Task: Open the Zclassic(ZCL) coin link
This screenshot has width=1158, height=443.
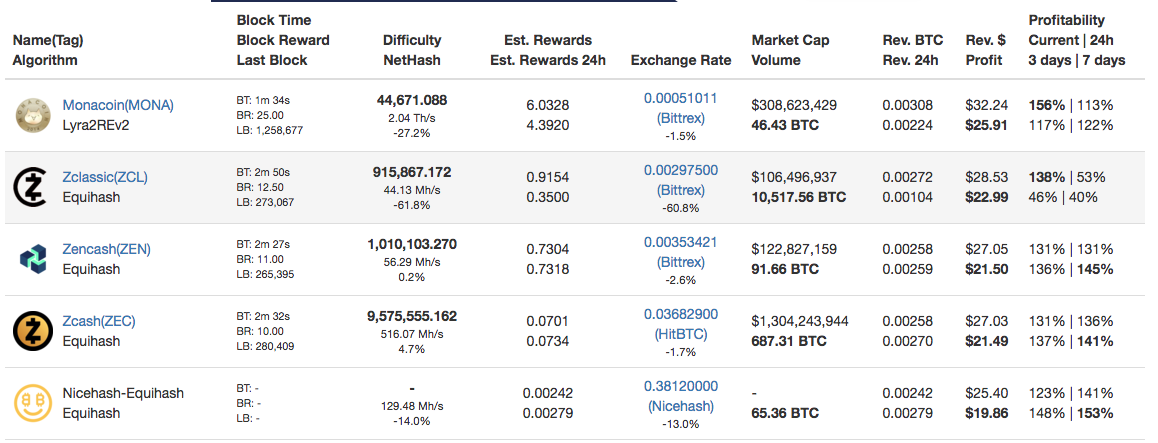Action: (x=105, y=177)
